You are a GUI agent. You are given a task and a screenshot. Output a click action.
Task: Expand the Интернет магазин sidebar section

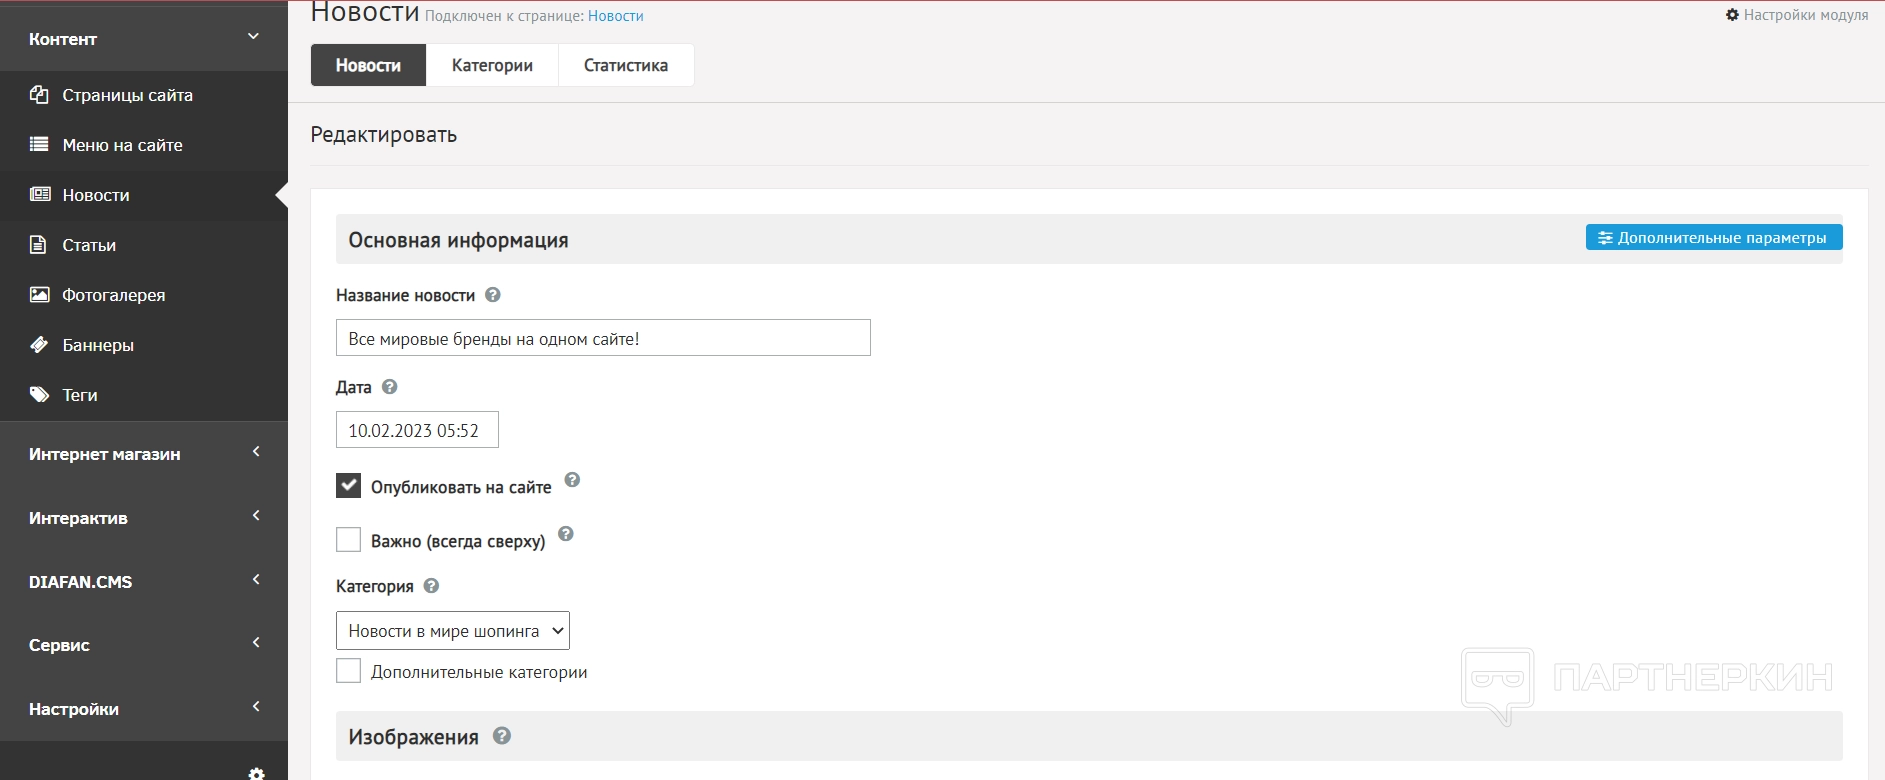pos(144,454)
